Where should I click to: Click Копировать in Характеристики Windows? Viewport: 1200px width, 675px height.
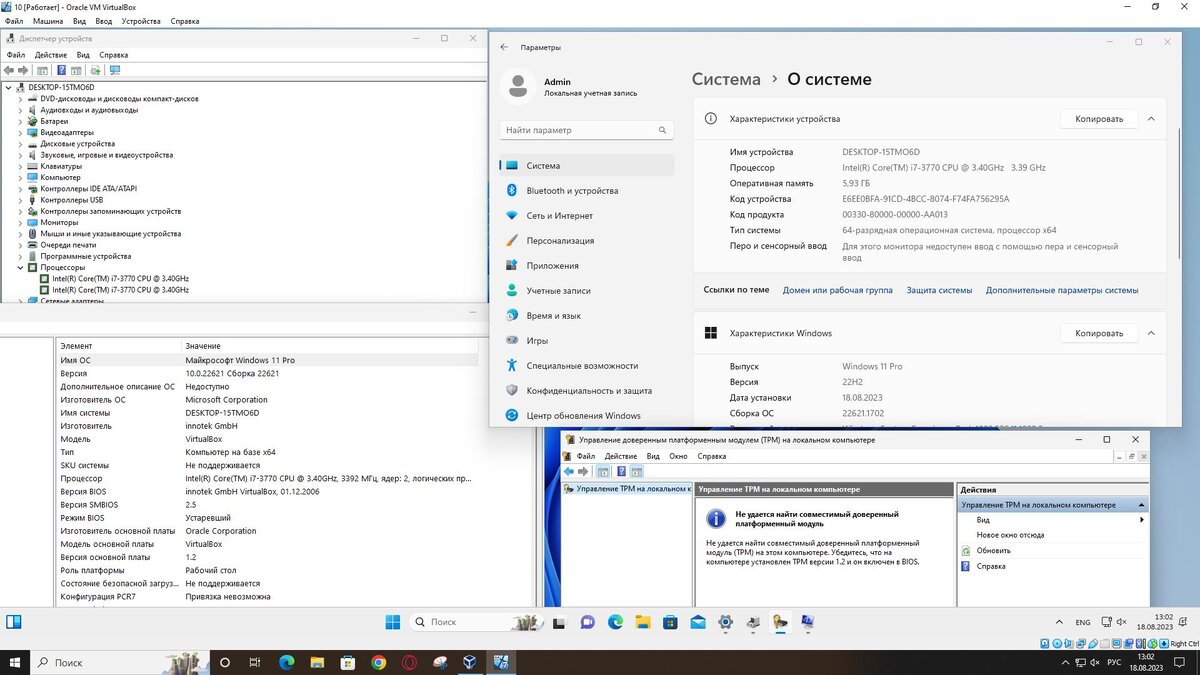[x=1099, y=333]
